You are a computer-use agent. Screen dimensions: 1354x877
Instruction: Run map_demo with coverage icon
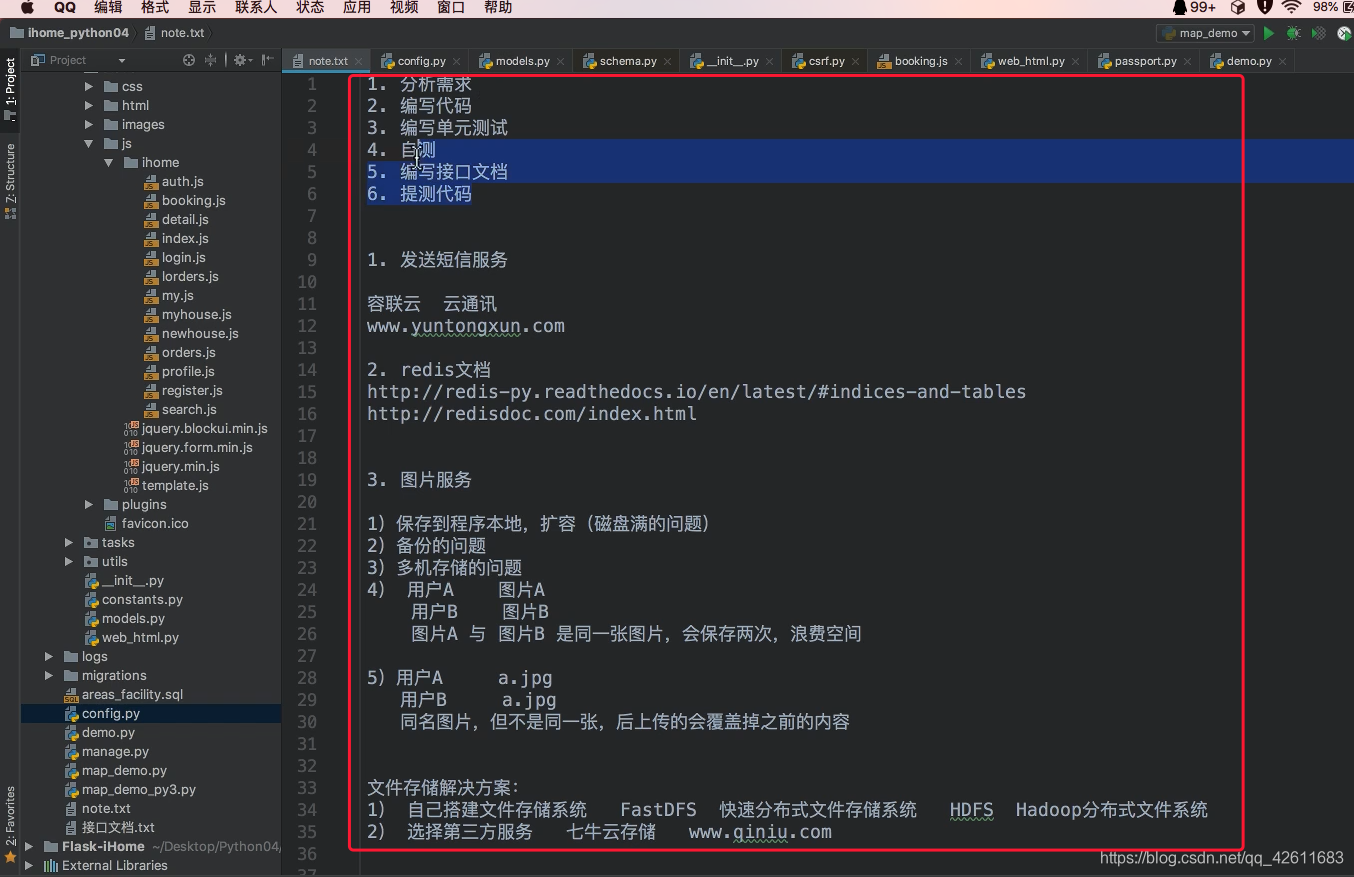tap(1319, 33)
